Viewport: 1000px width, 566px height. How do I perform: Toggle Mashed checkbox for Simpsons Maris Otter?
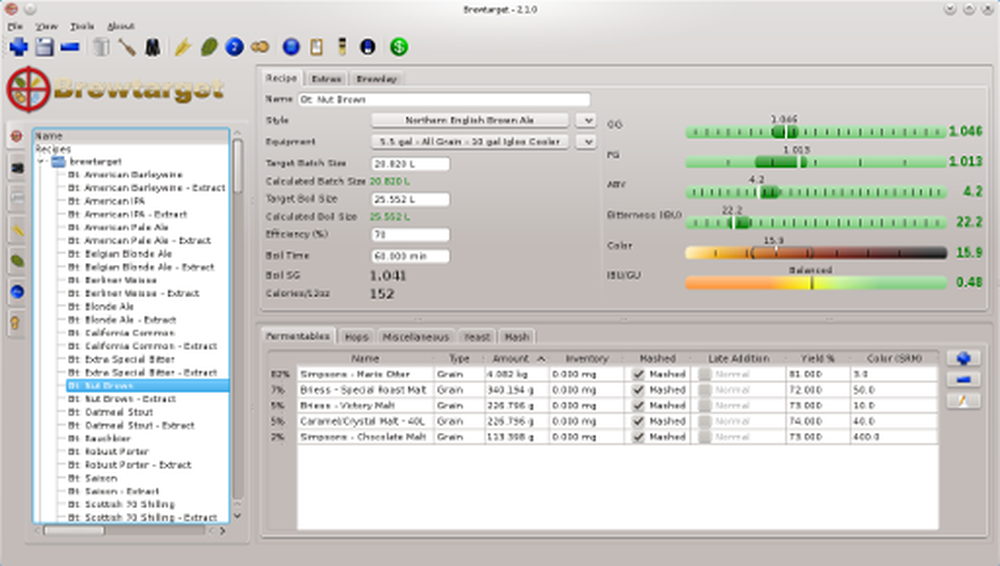click(638, 374)
